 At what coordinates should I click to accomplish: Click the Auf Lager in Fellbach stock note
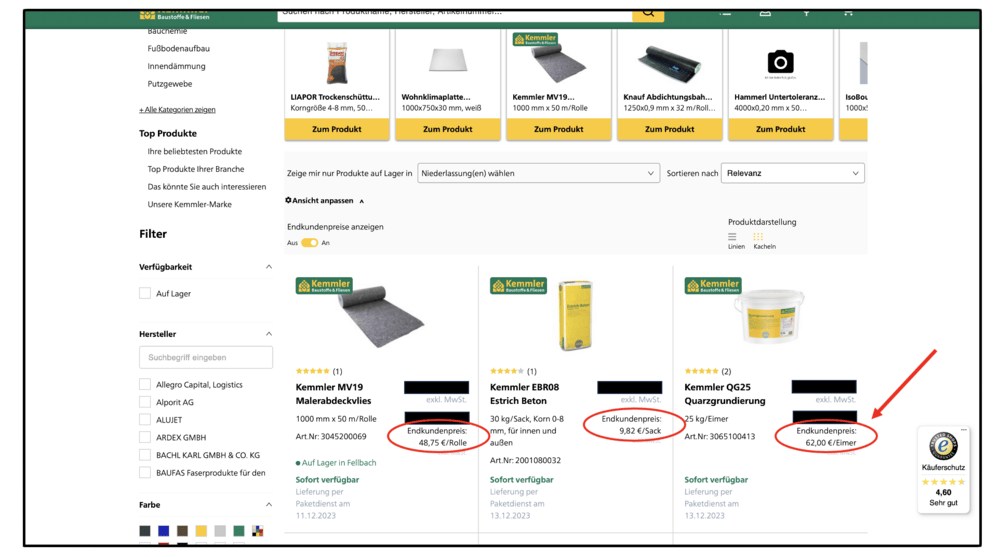[336, 463]
